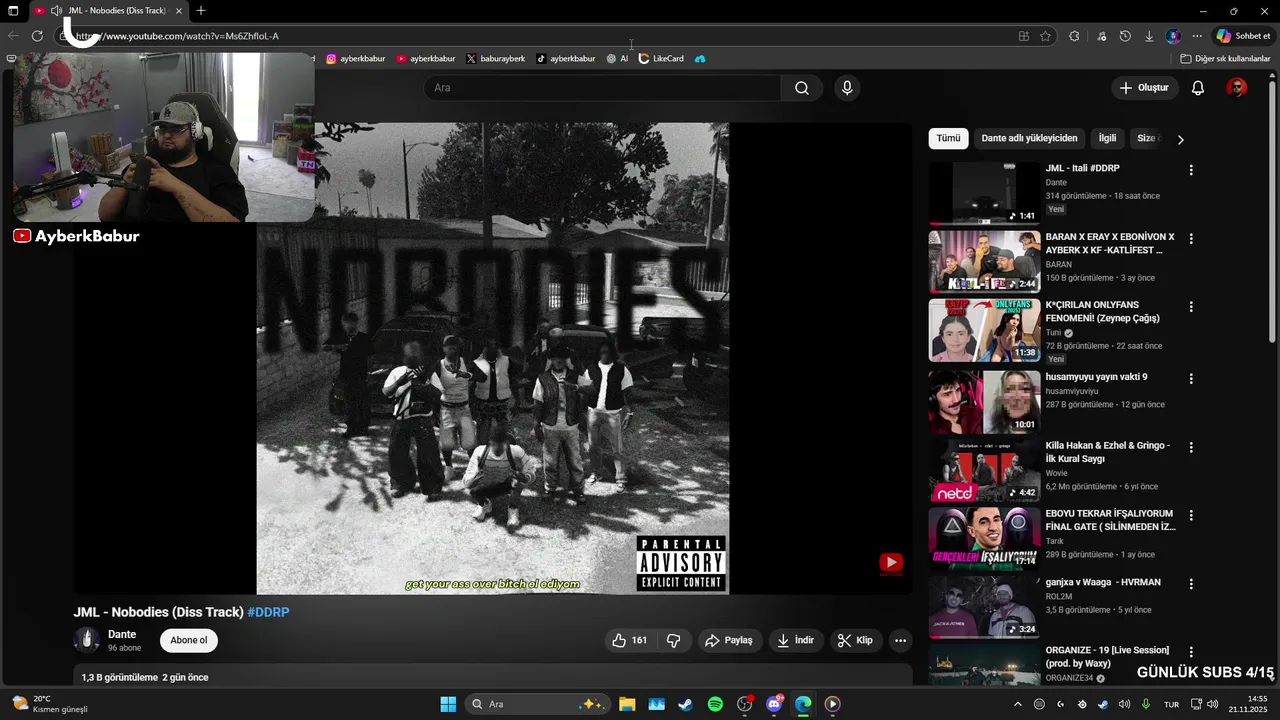This screenshot has height=720, width=1280.
Task: Open options for BARAN X ERAY video
Action: (x=1191, y=239)
